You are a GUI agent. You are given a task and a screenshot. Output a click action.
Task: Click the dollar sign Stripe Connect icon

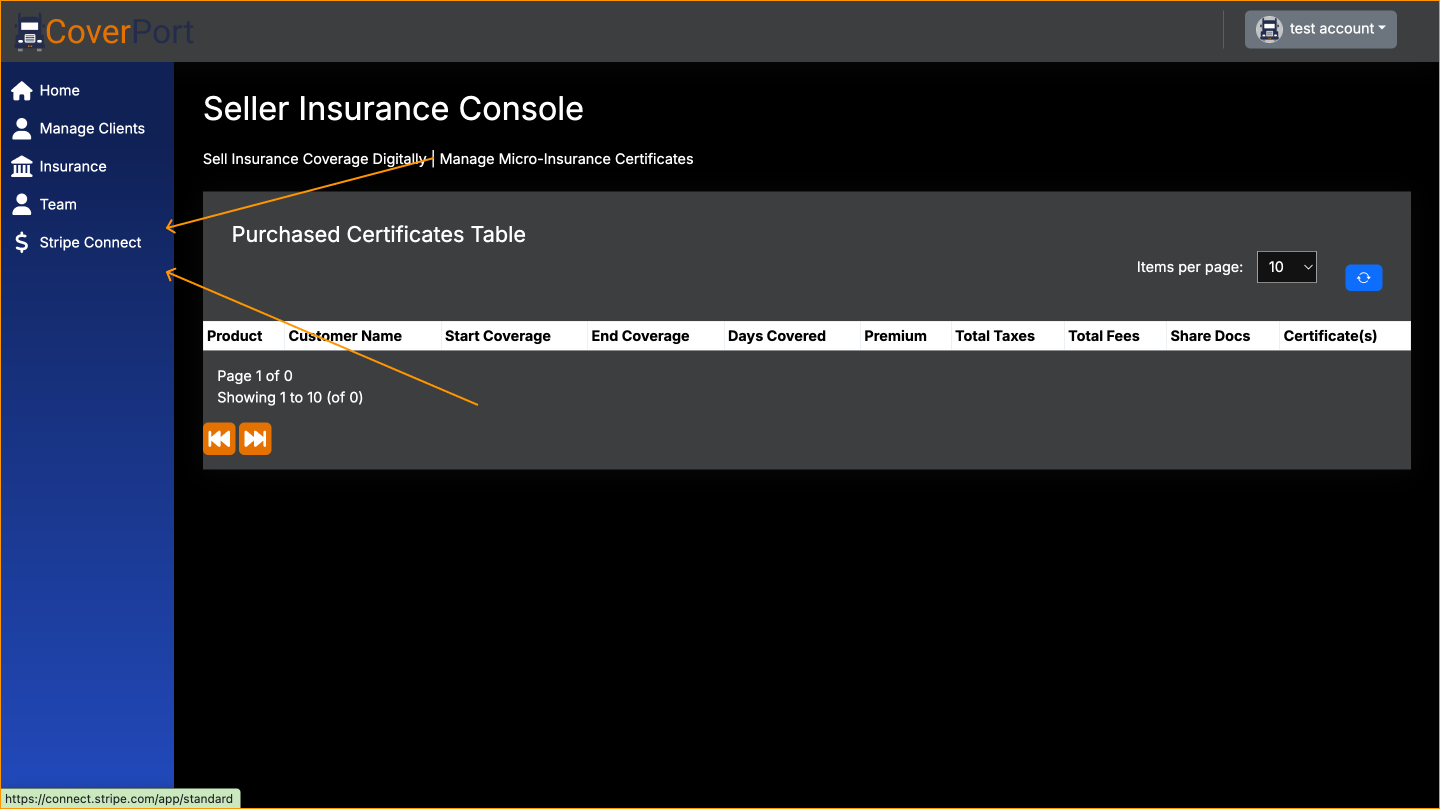[x=21, y=242]
